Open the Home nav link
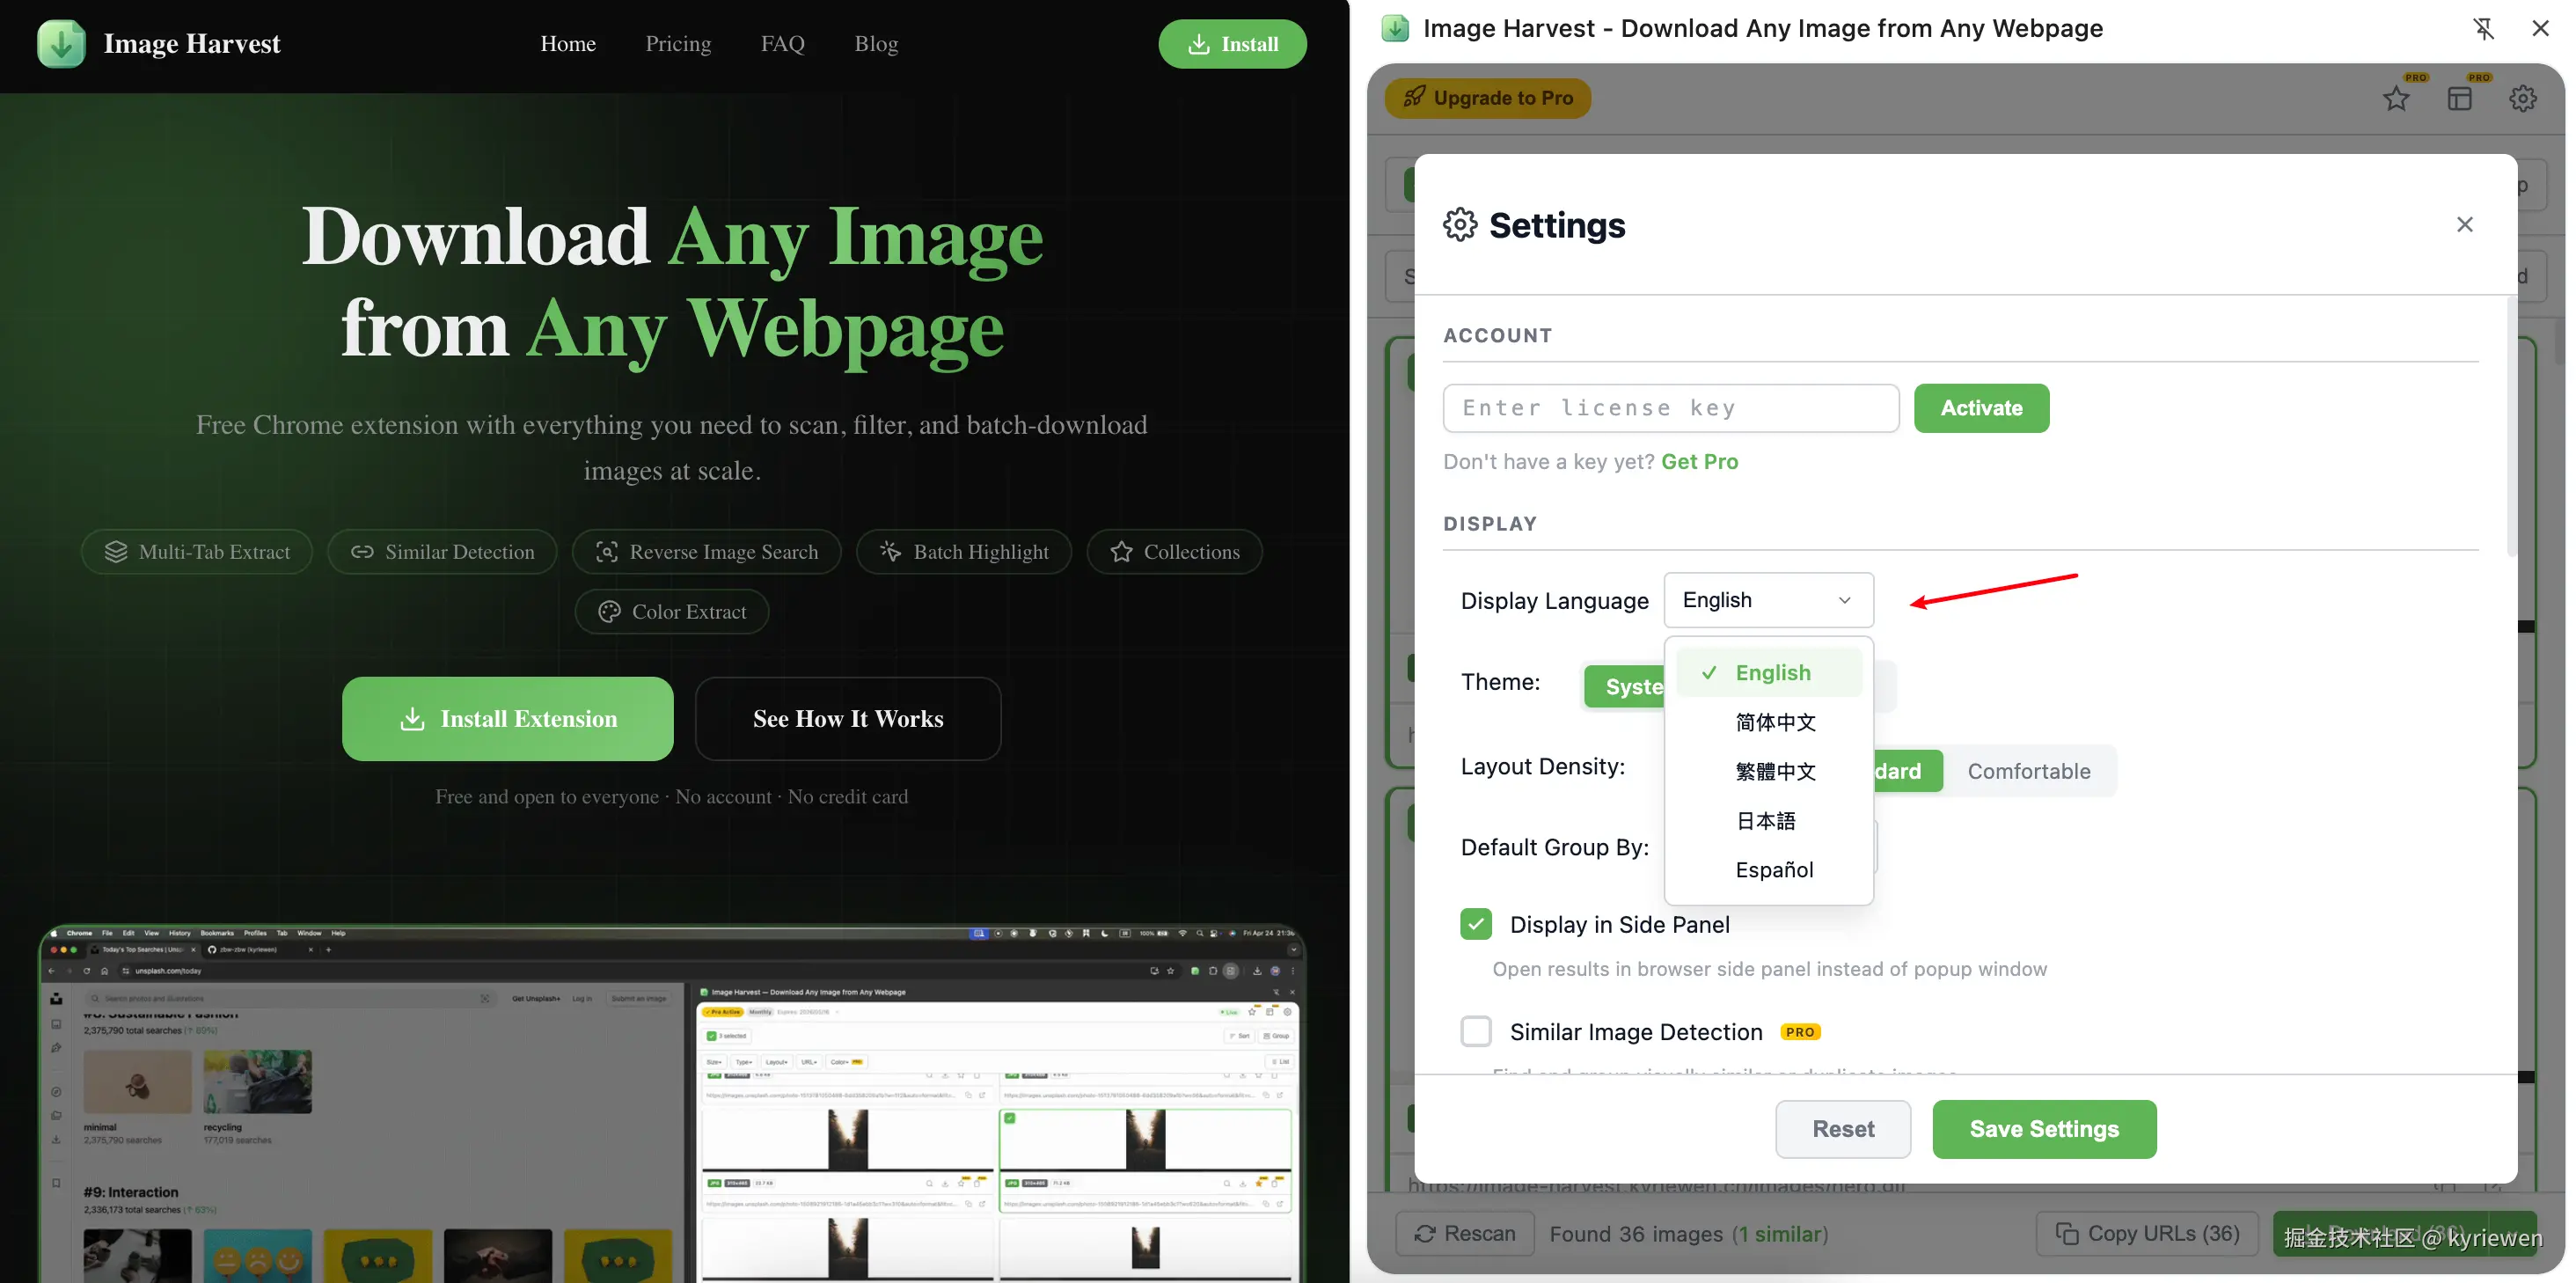The height and width of the screenshot is (1283, 2576). (x=568, y=44)
